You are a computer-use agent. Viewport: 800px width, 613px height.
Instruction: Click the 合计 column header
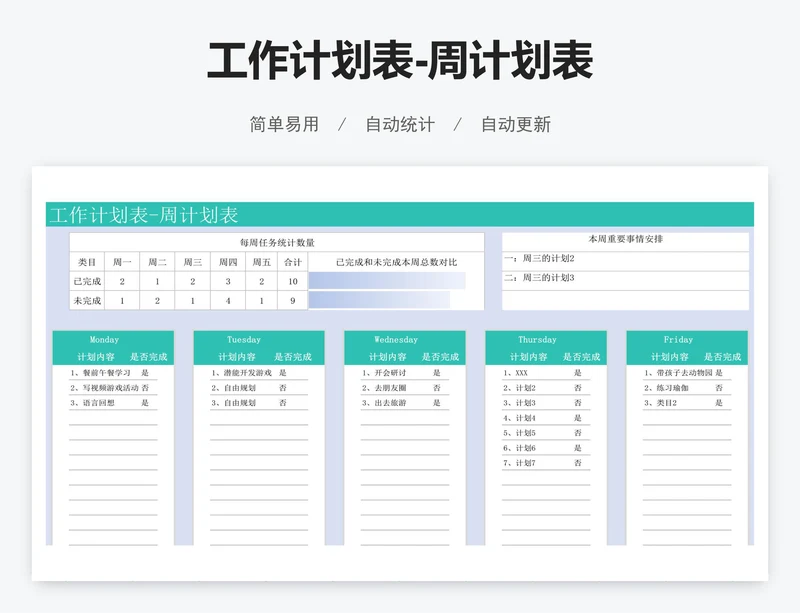pyautogui.click(x=293, y=262)
